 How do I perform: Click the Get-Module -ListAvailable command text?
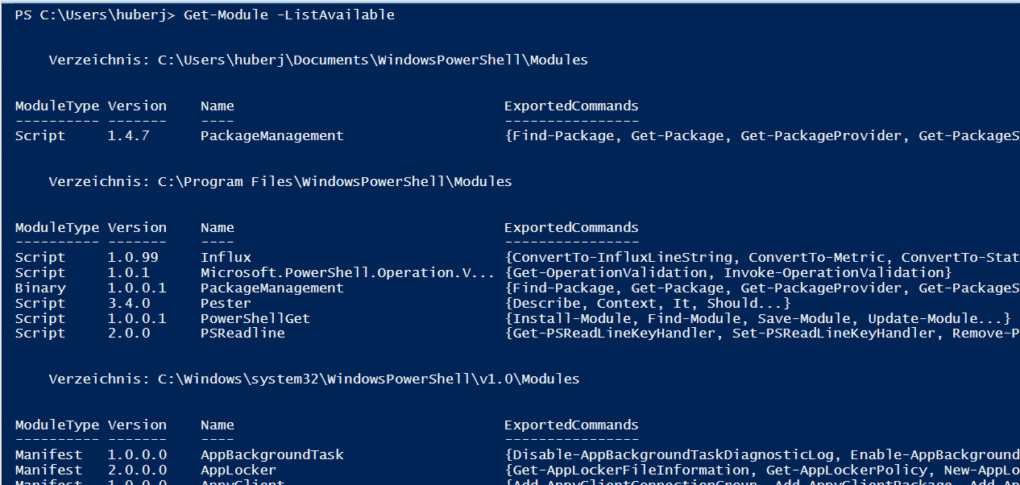pyautogui.click(x=275, y=15)
